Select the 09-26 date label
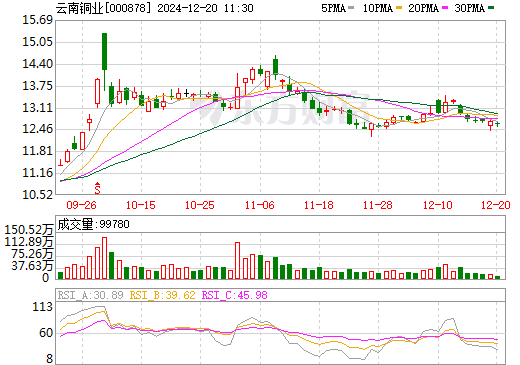The width and height of the screenshot is (520, 365). [x=81, y=205]
